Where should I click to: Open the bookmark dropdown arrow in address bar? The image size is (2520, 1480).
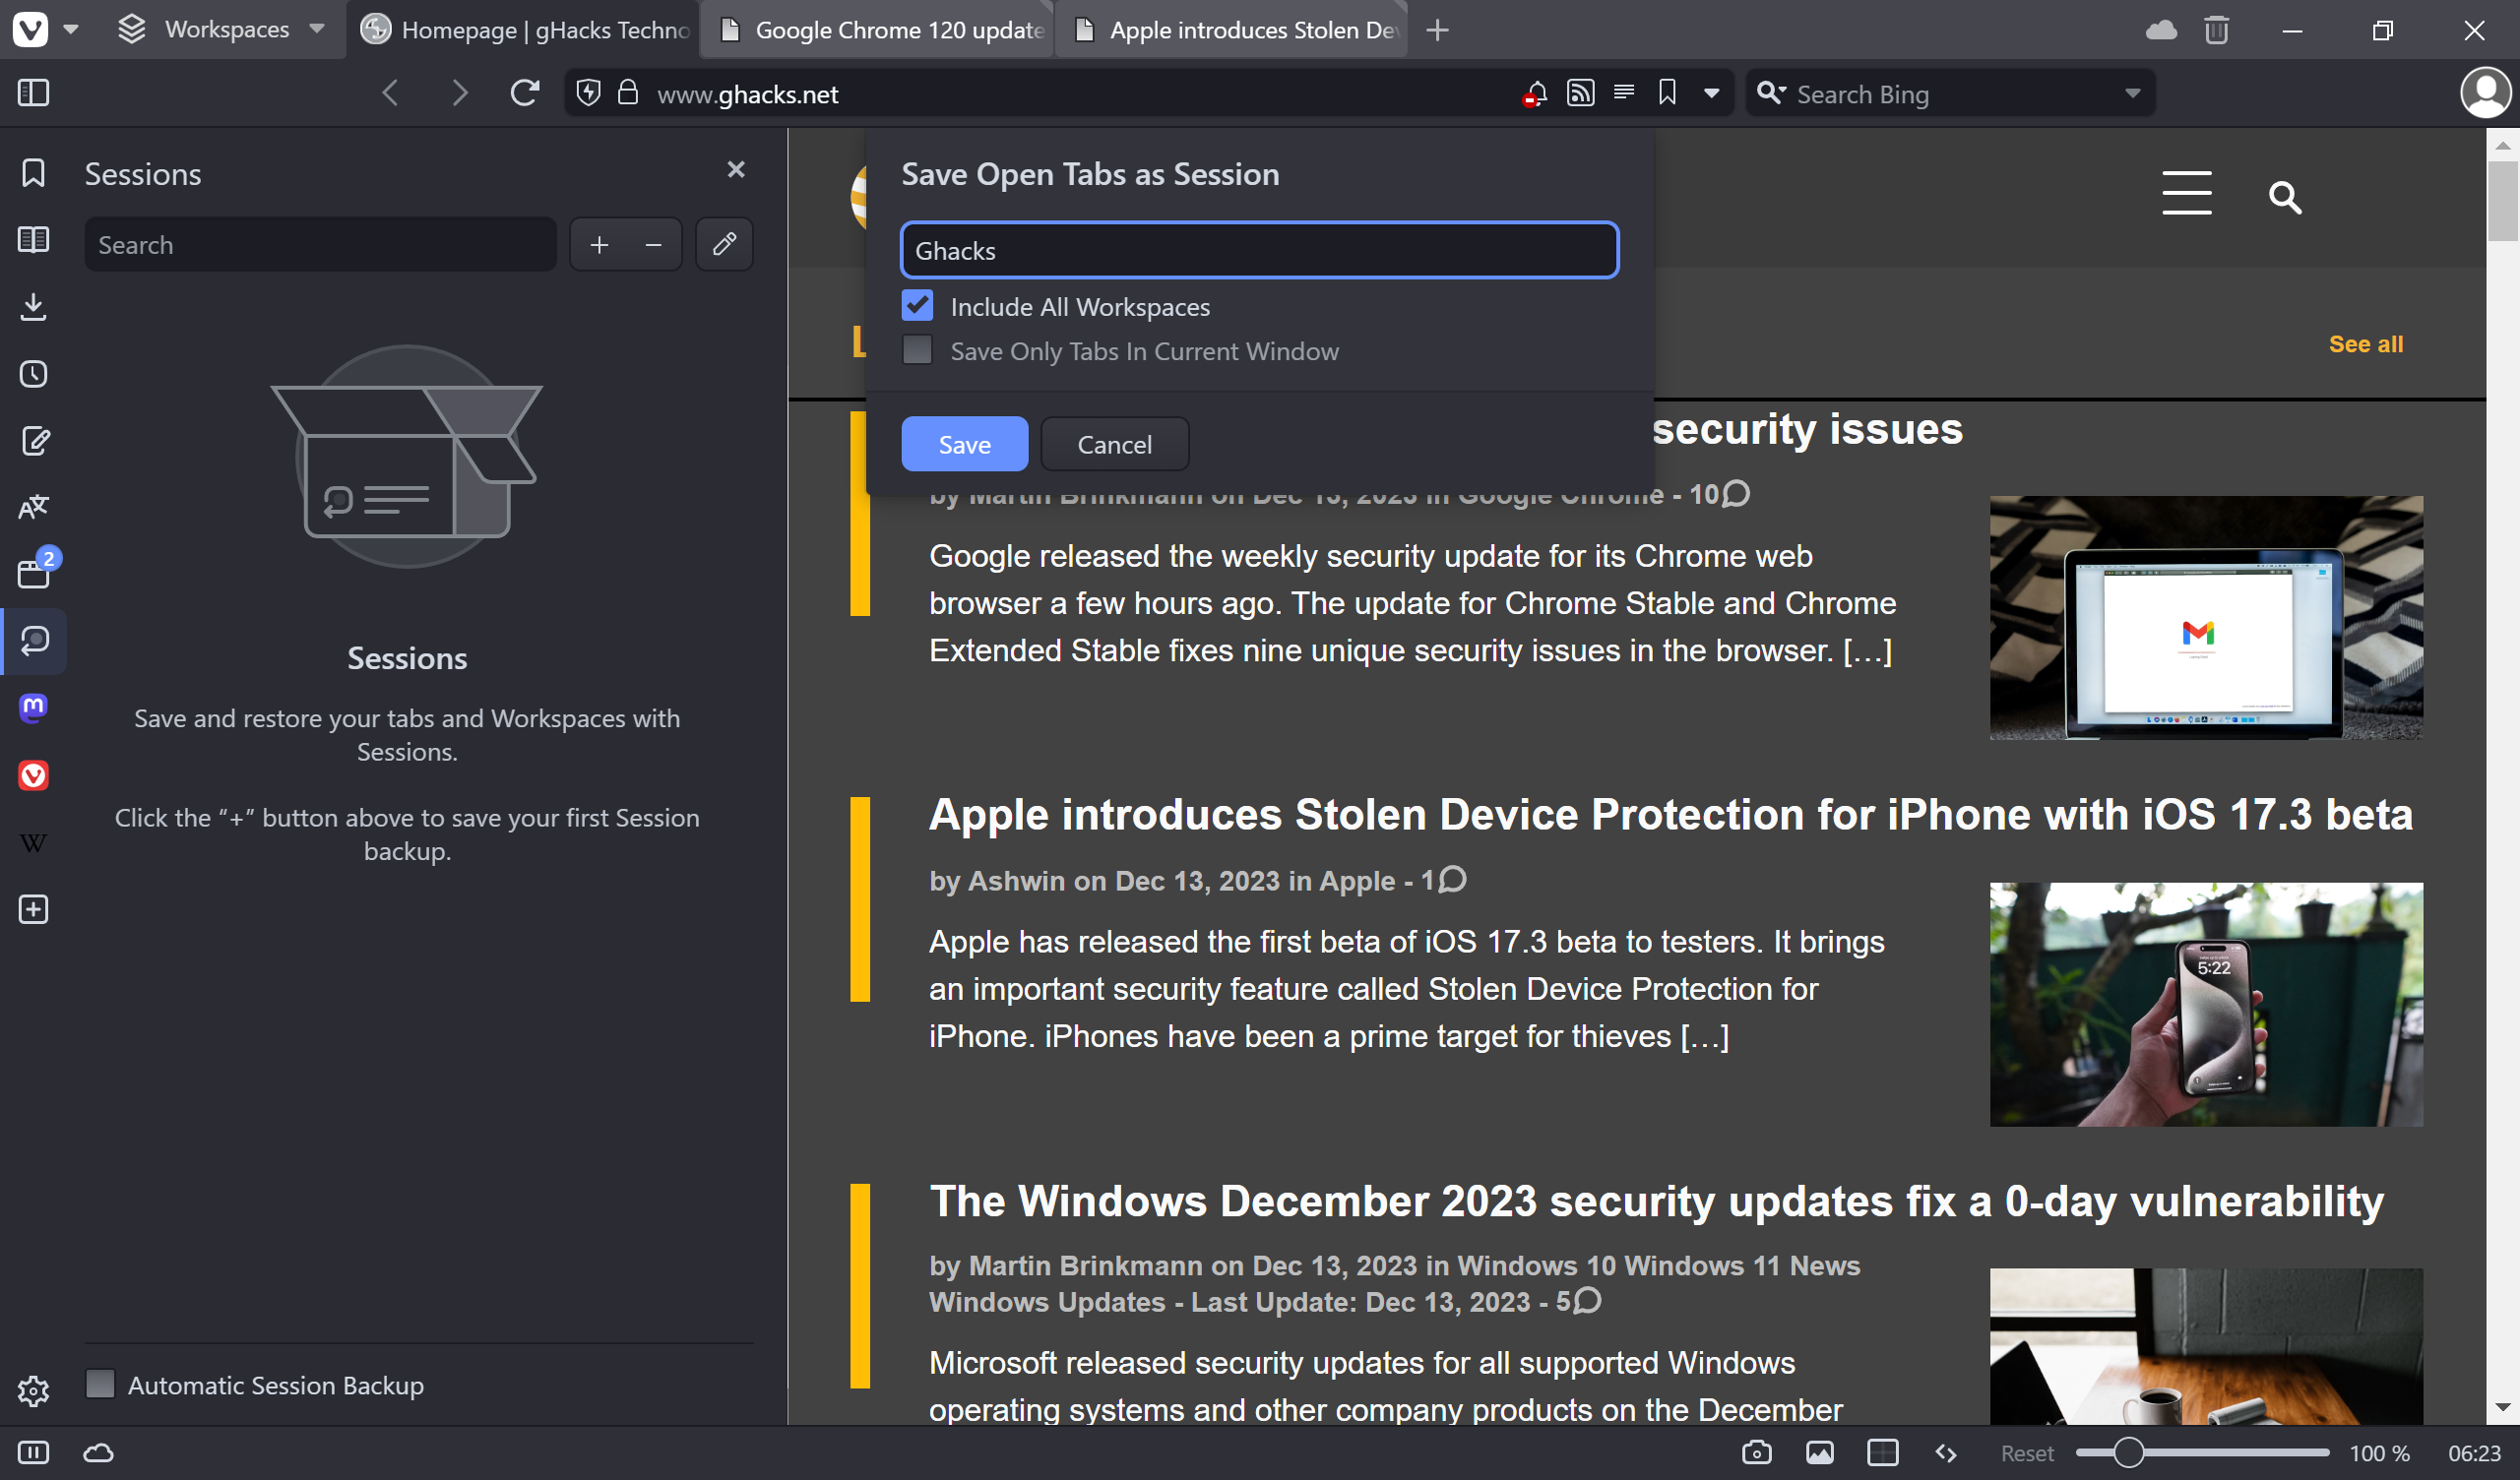pos(1711,93)
